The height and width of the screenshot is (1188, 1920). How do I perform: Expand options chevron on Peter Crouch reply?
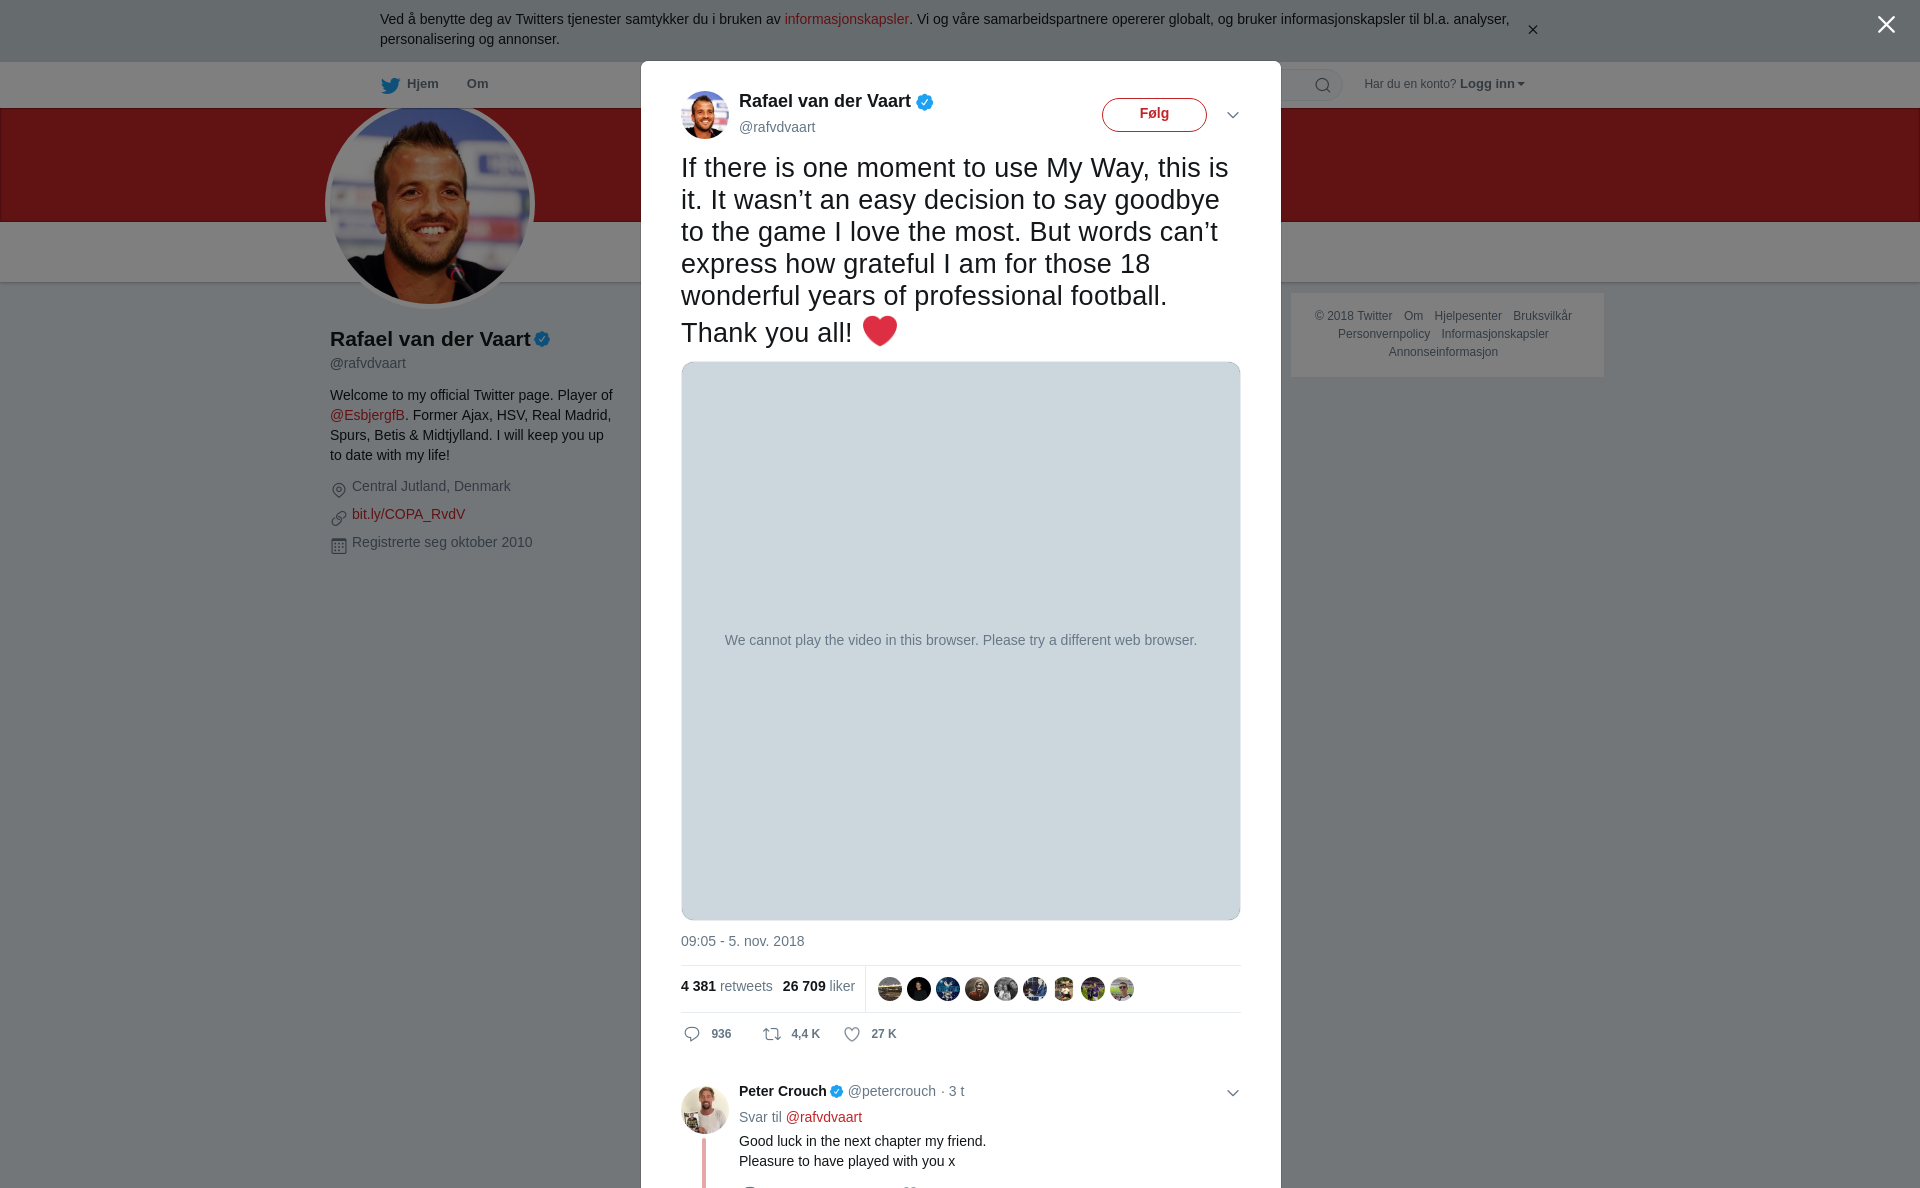tap(1233, 1093)
